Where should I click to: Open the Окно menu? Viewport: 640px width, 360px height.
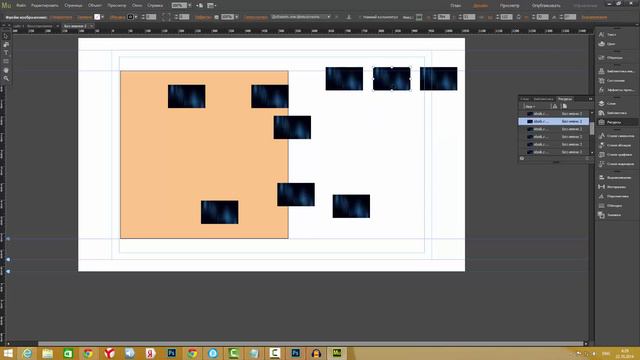pos(137,5)
